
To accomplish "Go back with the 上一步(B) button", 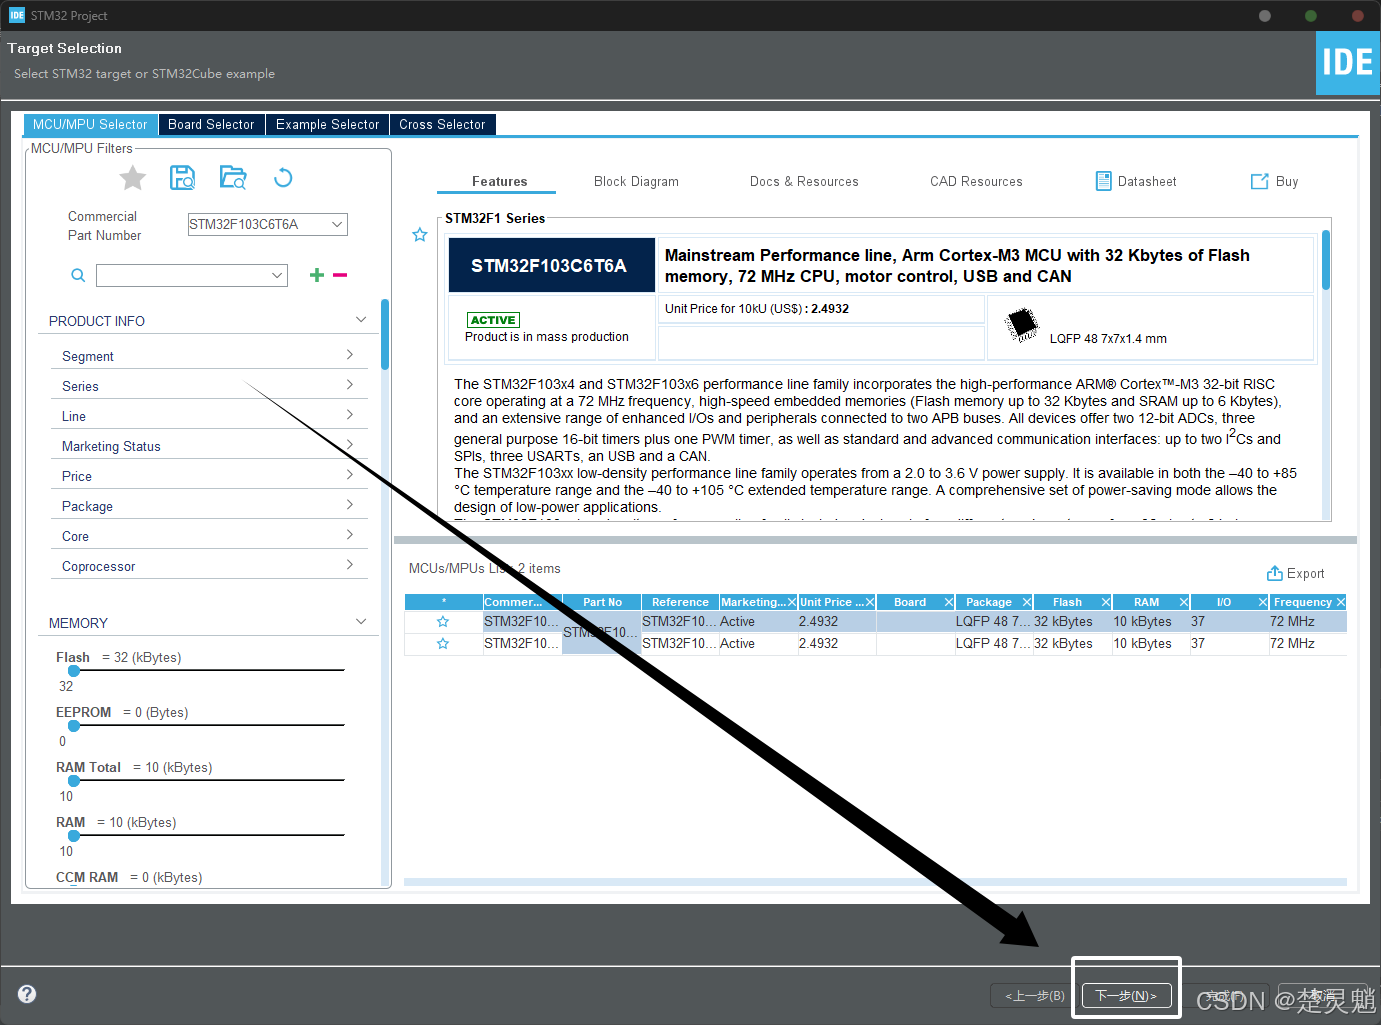I will tap(1034, 995).
